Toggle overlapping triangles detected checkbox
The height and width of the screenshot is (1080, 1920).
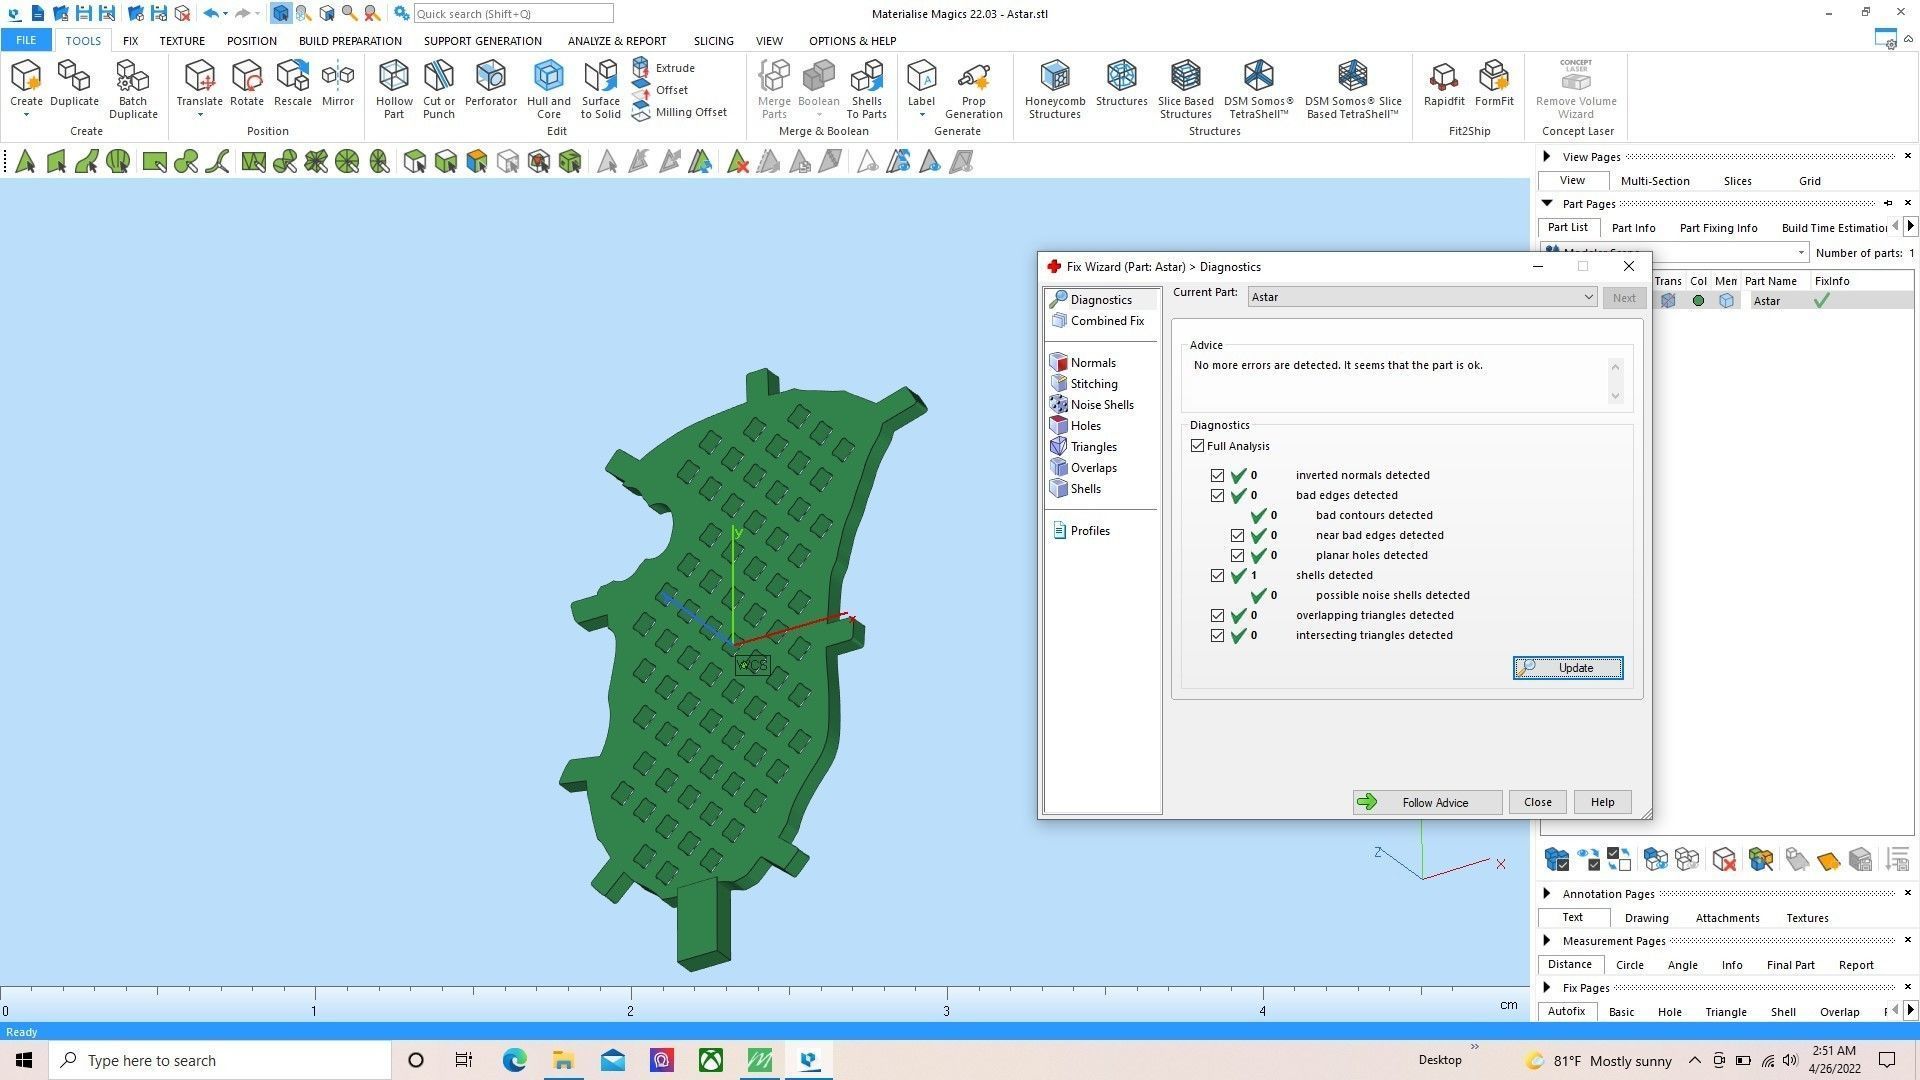pos(1217,616)
